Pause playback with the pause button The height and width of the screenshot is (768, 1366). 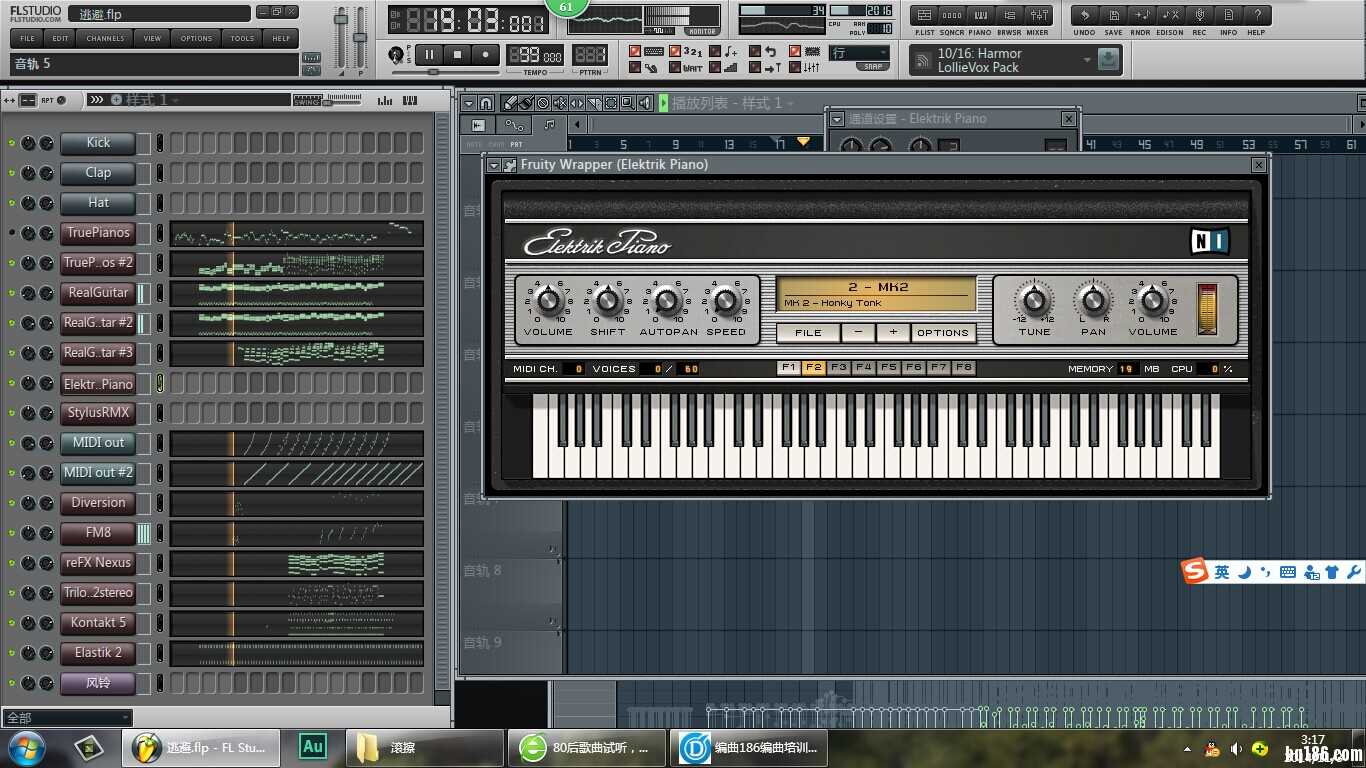pos(429,55)
